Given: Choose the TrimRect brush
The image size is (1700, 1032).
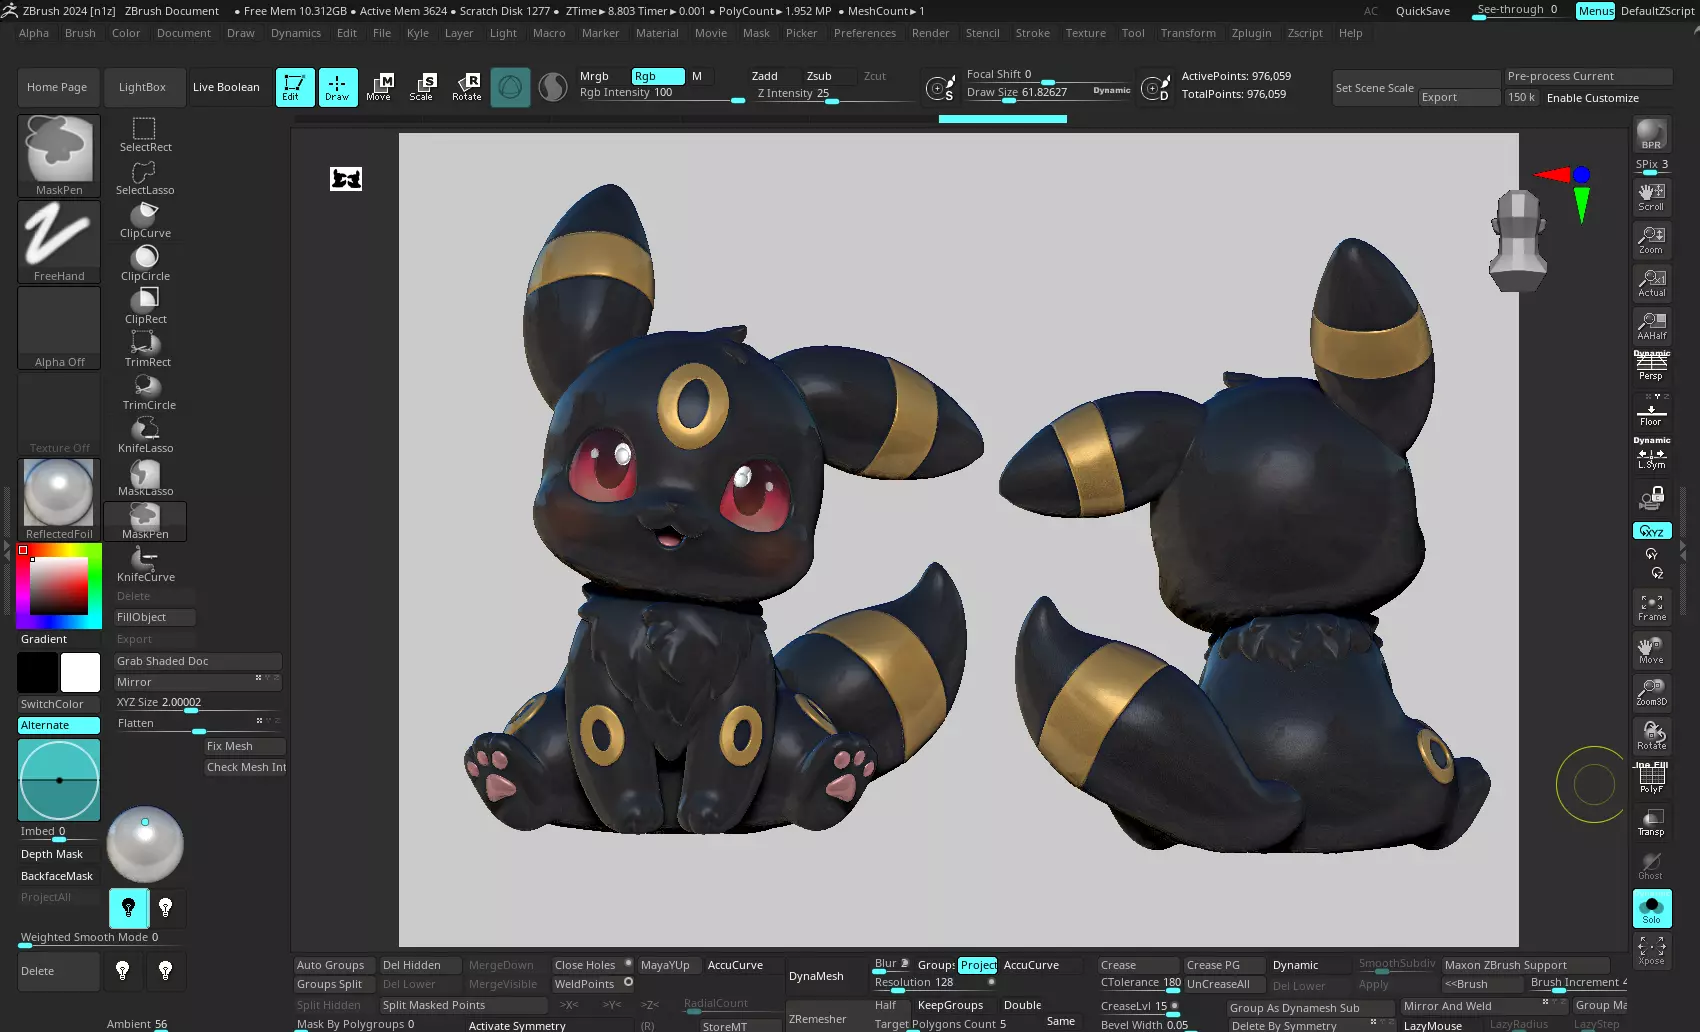Looking at the screenshot, I should pyautogui.click(x=145, y=349).
